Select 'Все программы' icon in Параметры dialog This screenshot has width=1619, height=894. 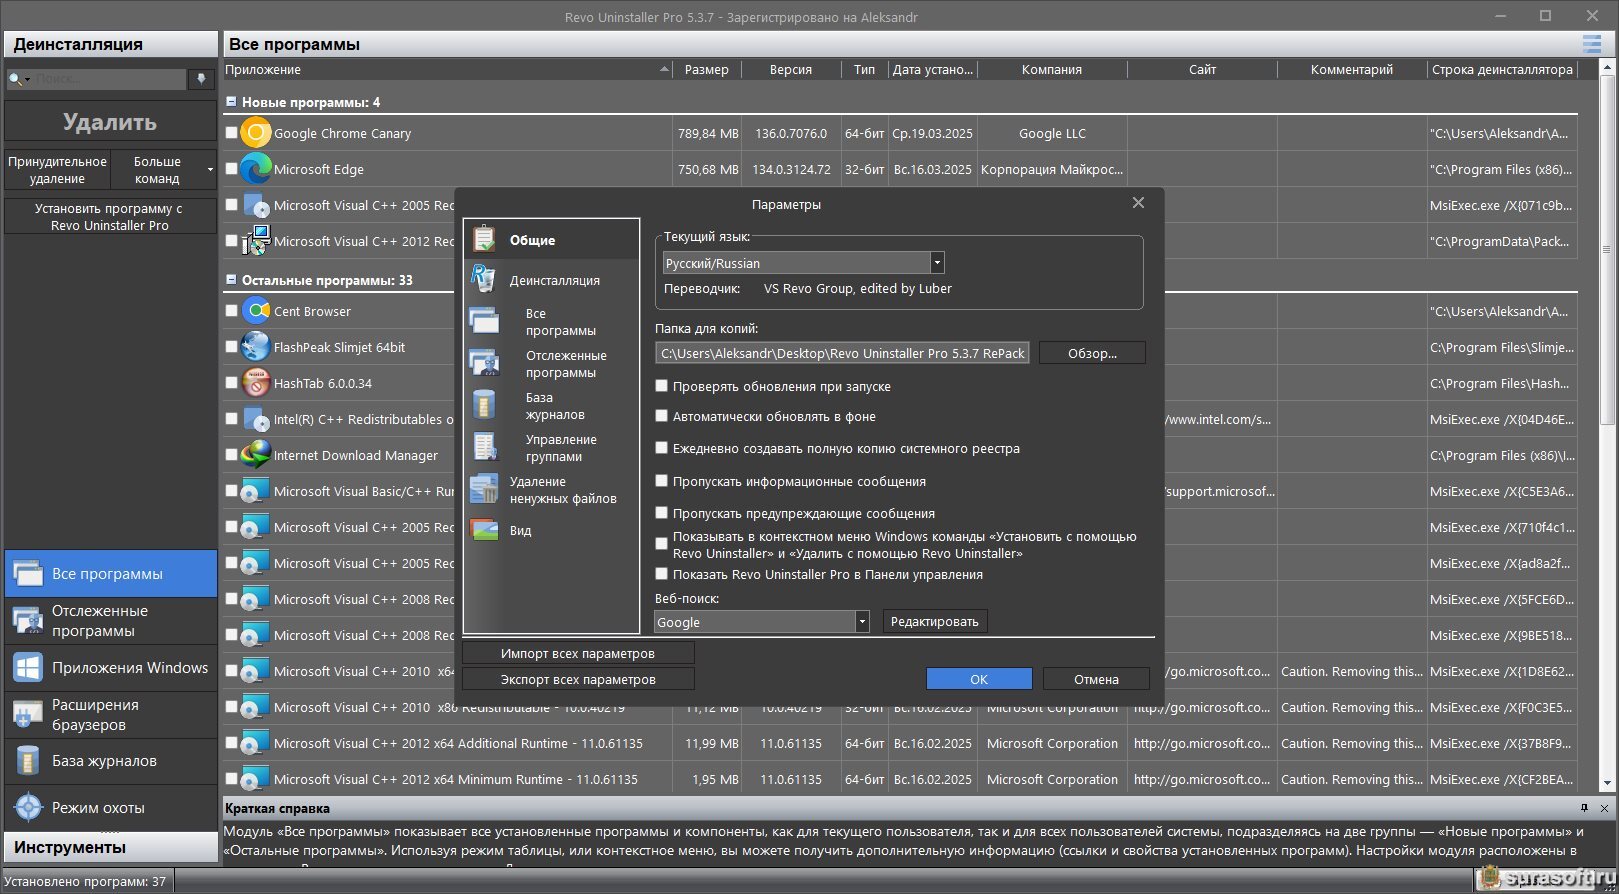tap(484, 321)
